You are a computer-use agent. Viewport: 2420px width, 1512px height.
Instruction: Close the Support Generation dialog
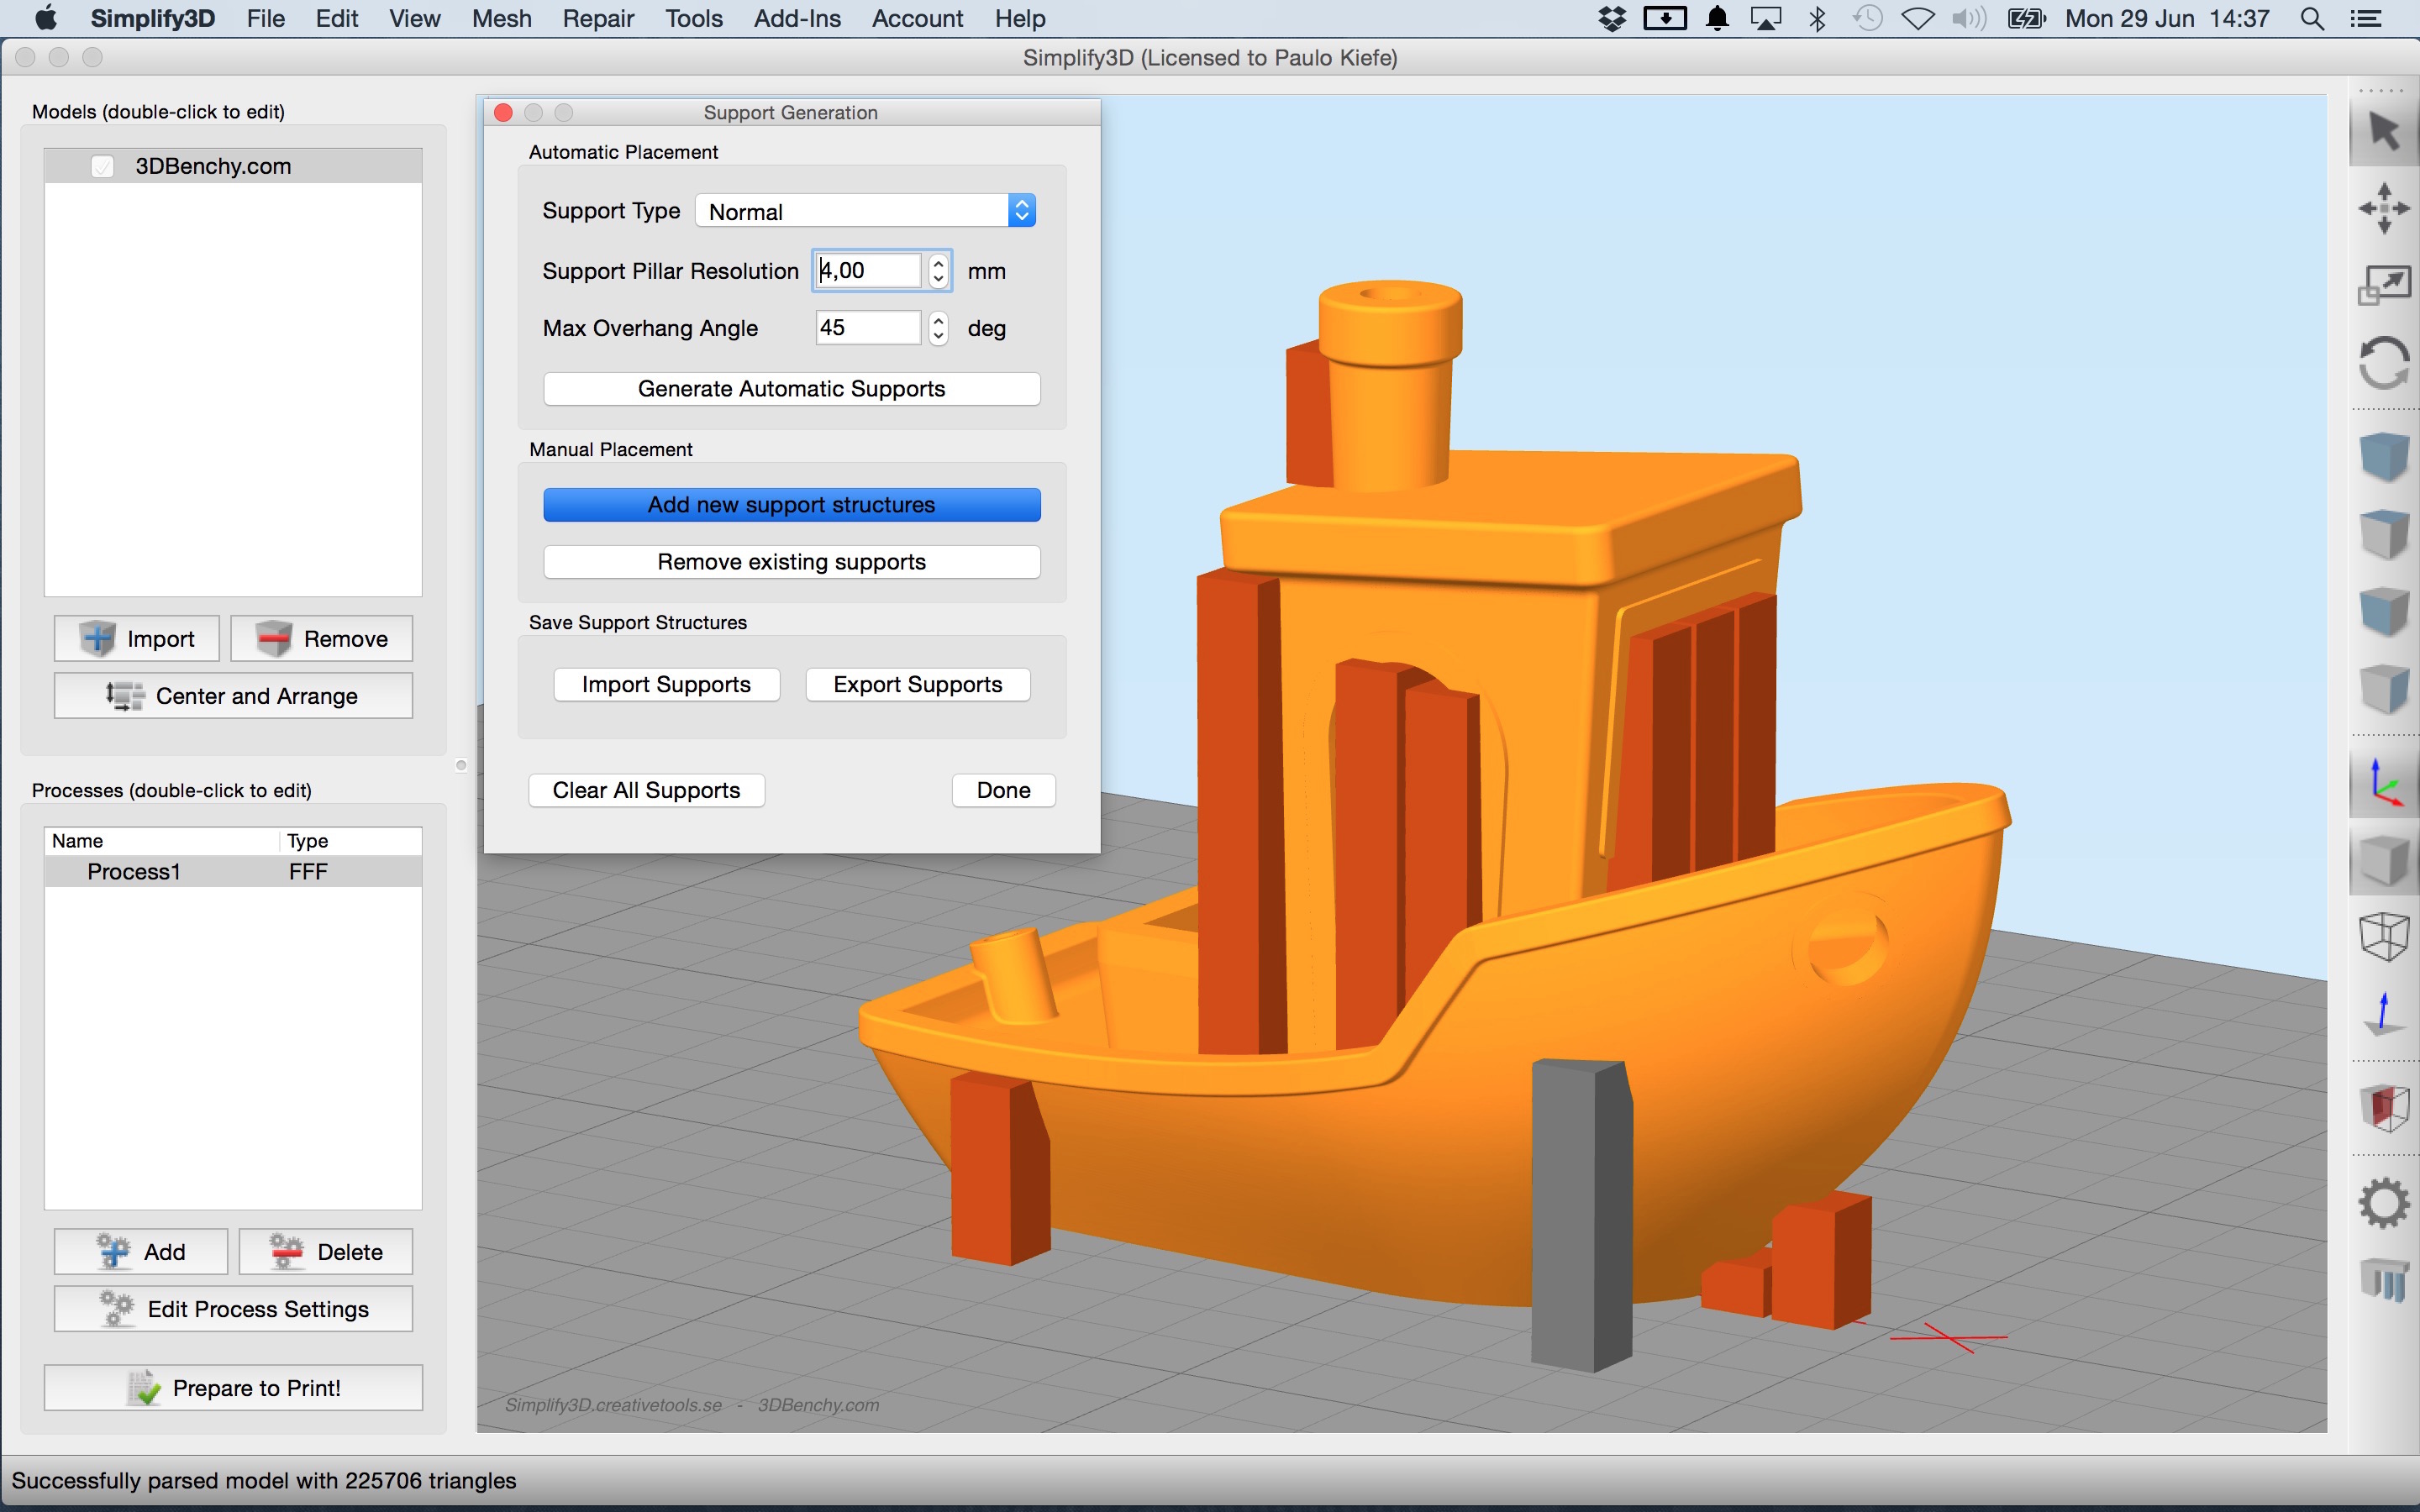pos(504,113)
